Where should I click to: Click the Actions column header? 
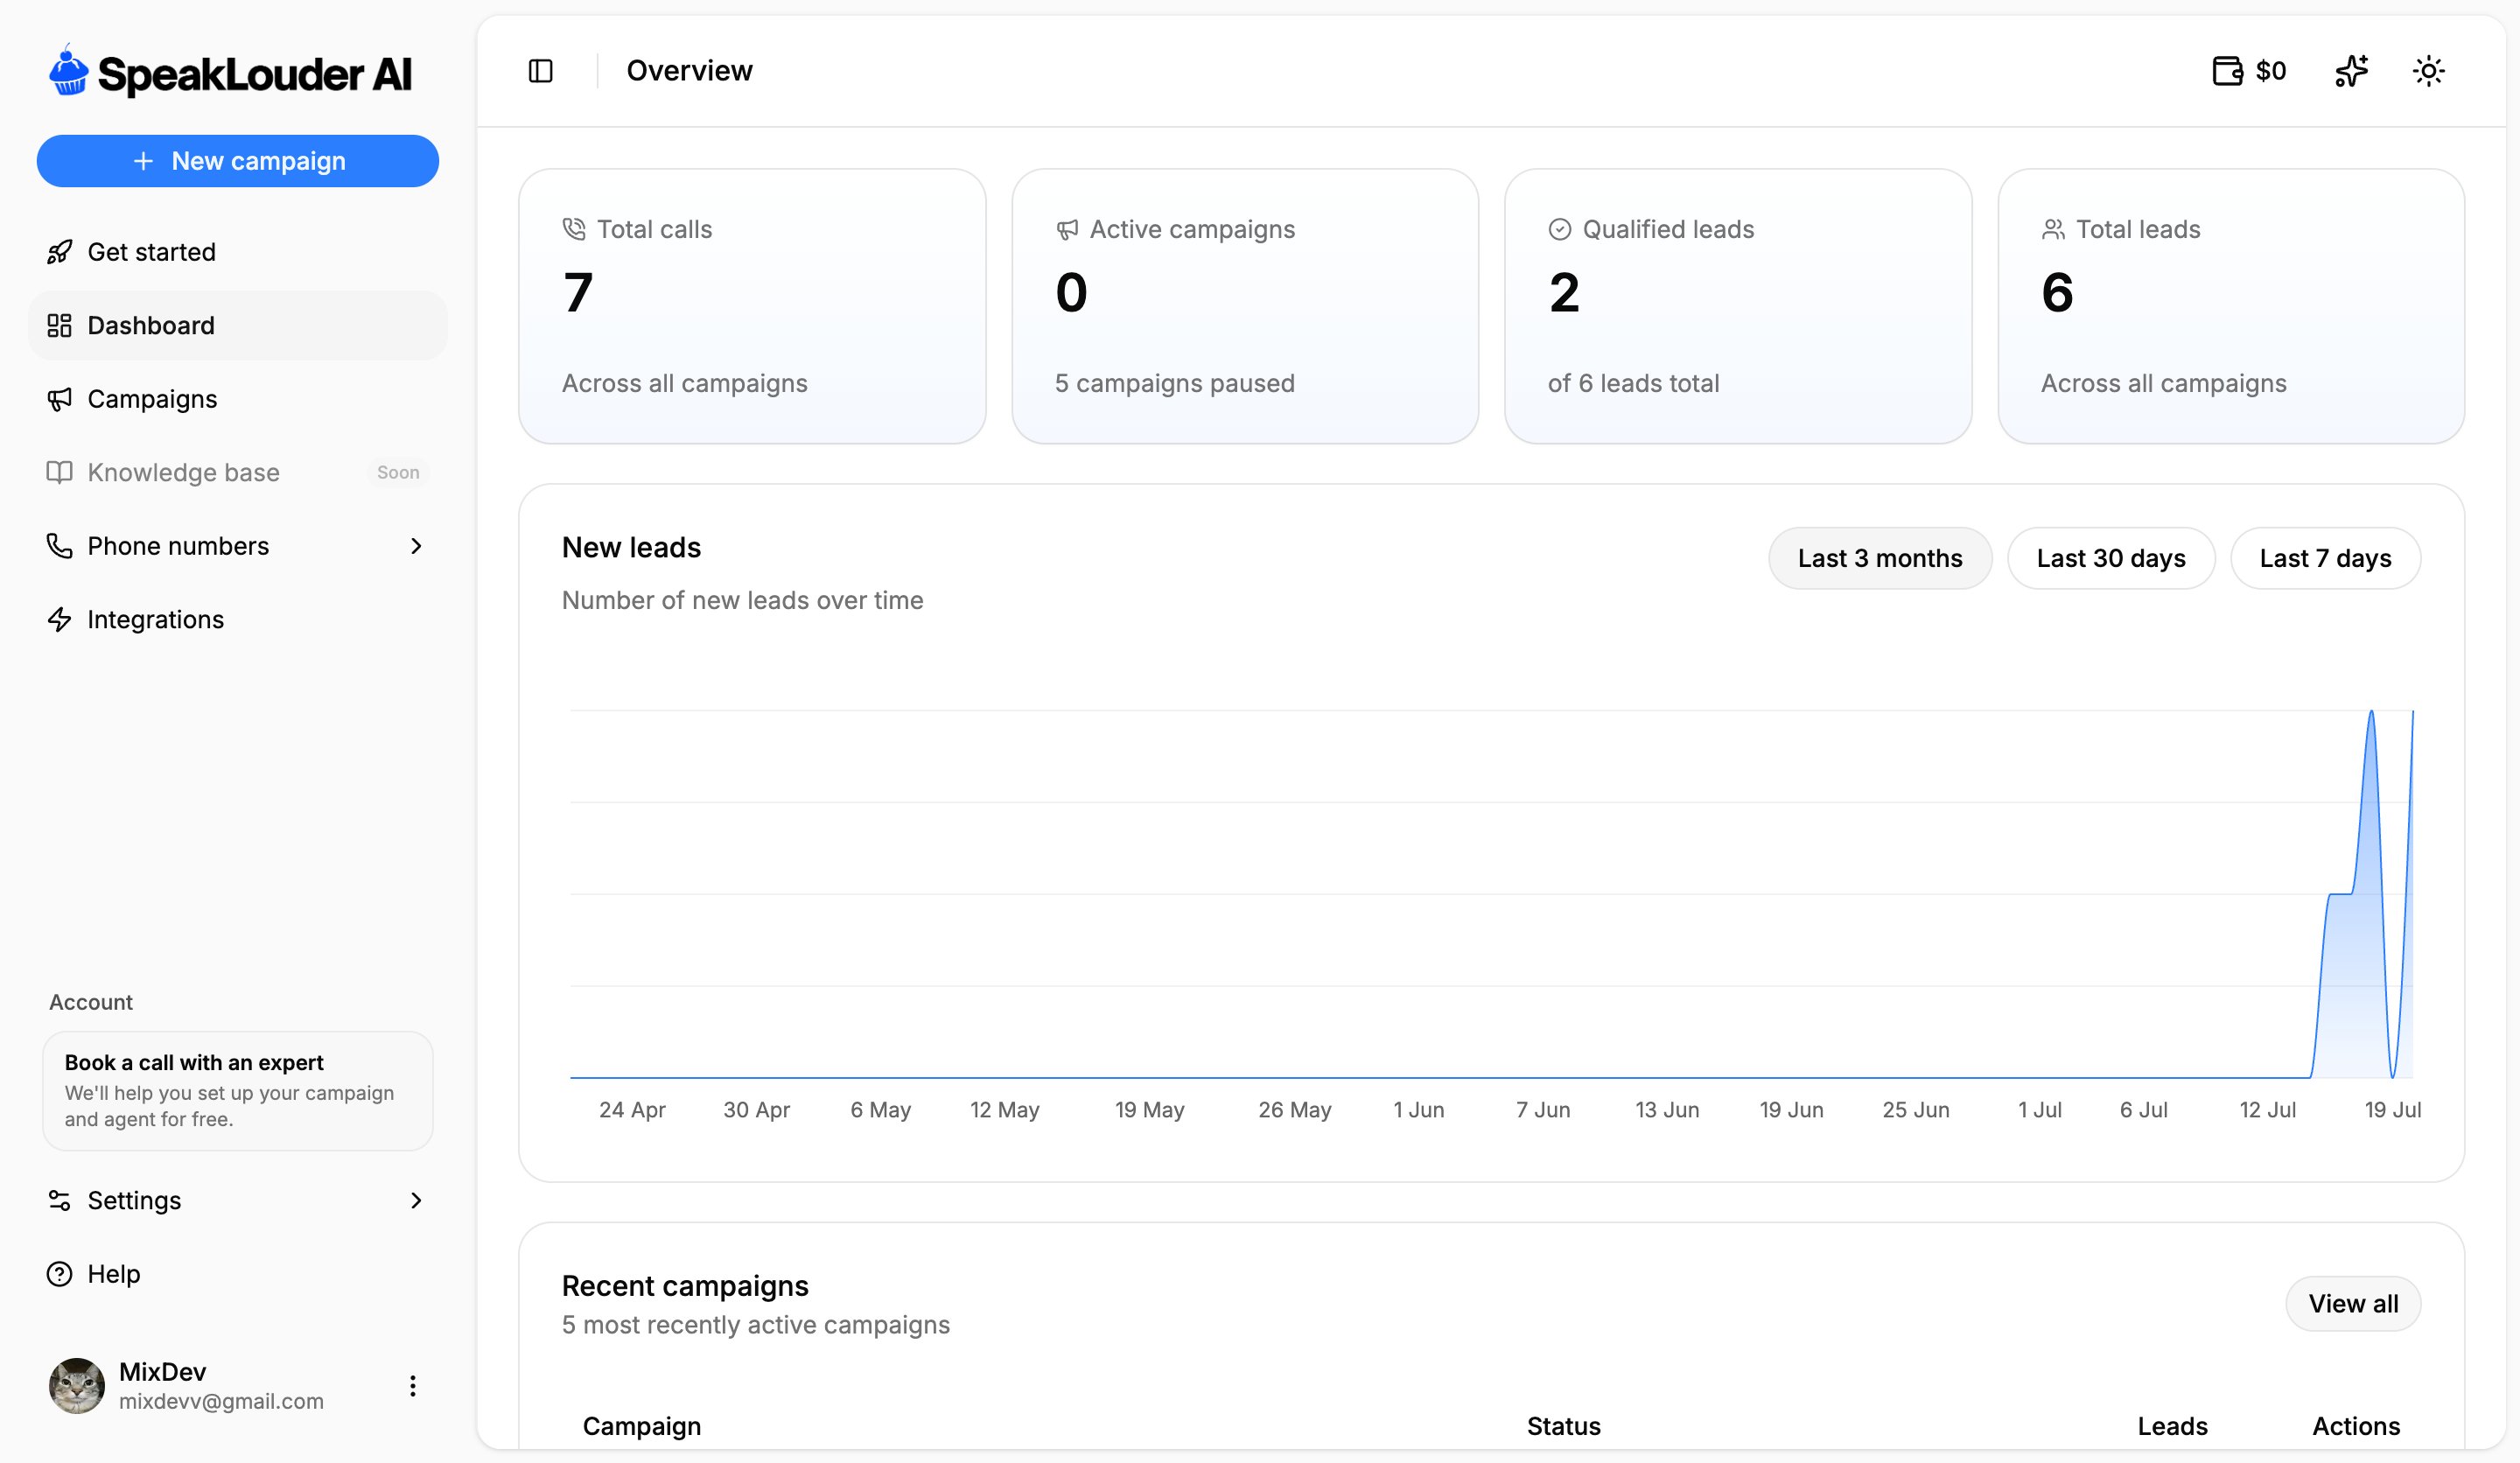click(x=2355, y=1426)
